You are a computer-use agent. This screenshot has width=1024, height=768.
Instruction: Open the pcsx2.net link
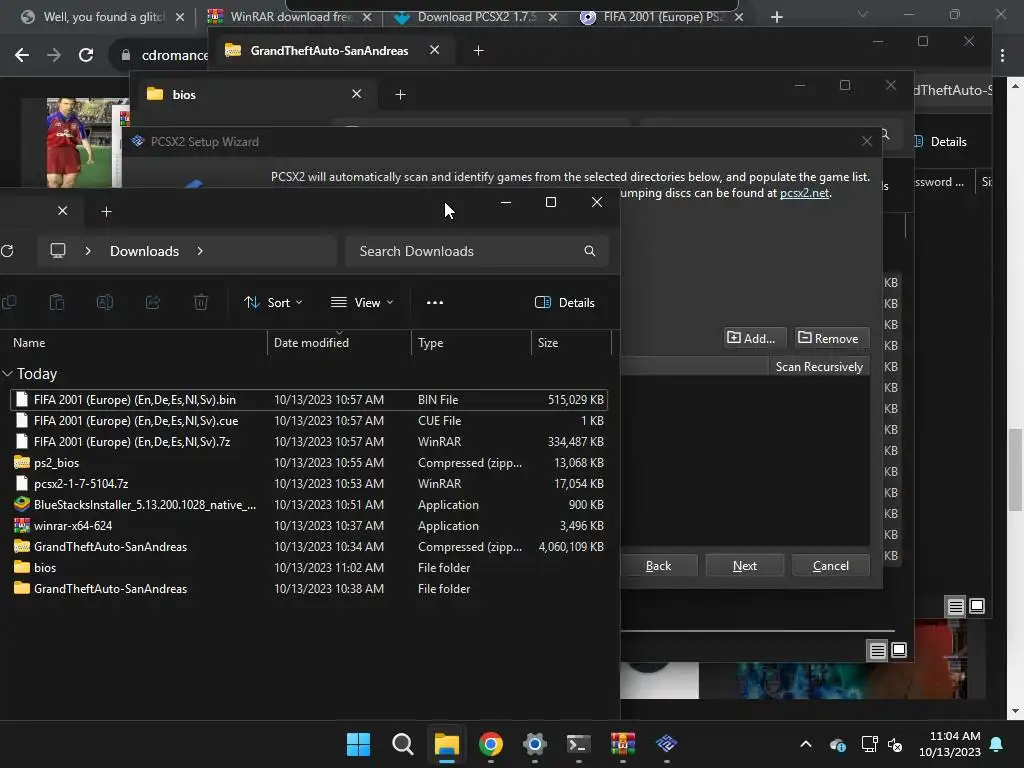click(x=805, y=193)
